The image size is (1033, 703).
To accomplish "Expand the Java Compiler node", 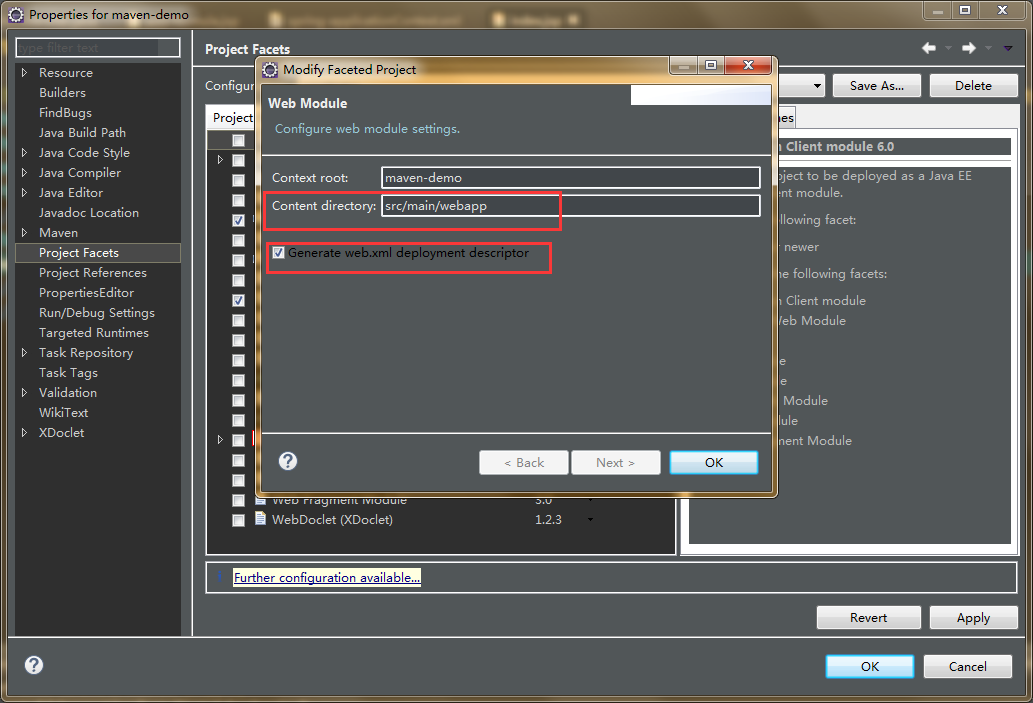I will (x=24, y=173).
